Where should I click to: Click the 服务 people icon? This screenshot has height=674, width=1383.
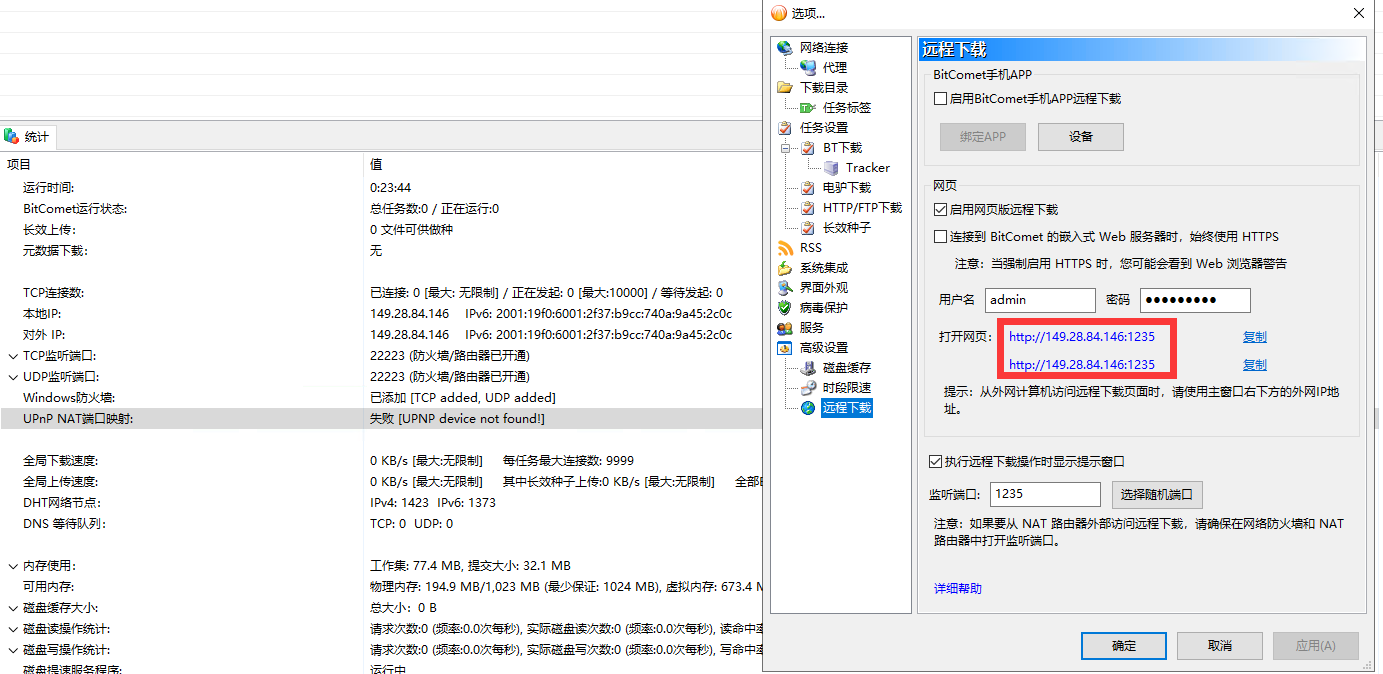[x=784, y=328]
